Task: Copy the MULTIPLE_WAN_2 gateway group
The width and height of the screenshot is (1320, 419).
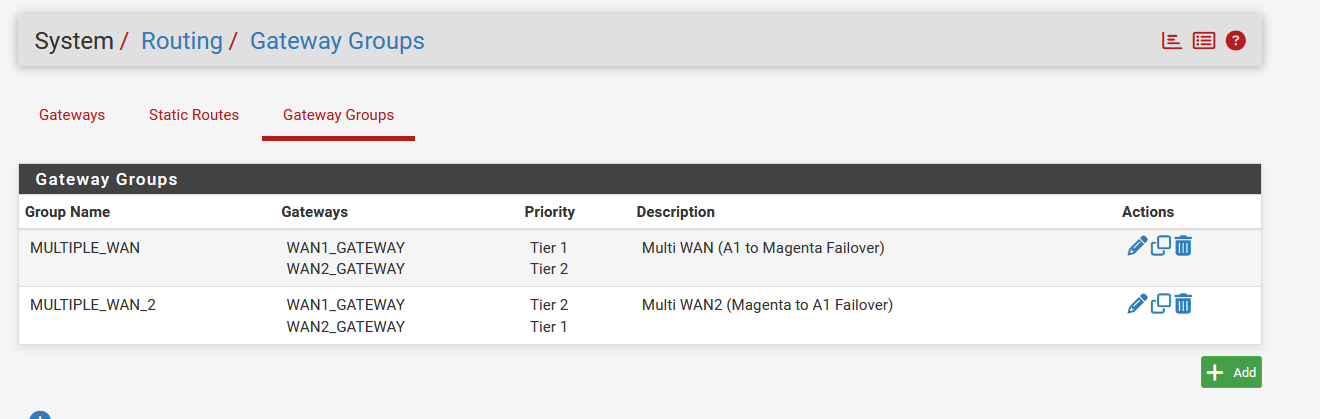Action: [1160, 304]
